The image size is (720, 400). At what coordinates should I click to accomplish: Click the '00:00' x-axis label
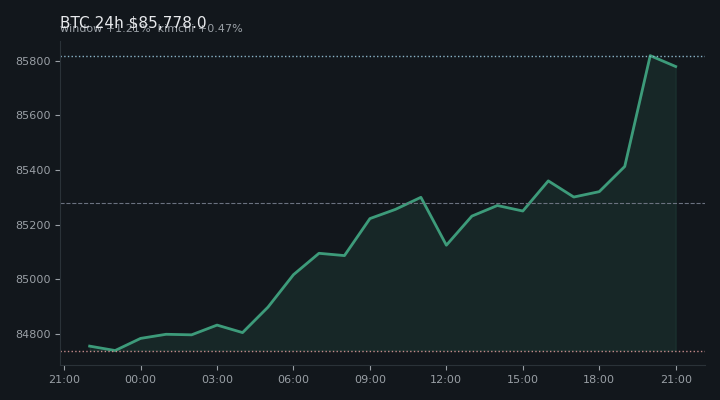click(x=141, y=379)
